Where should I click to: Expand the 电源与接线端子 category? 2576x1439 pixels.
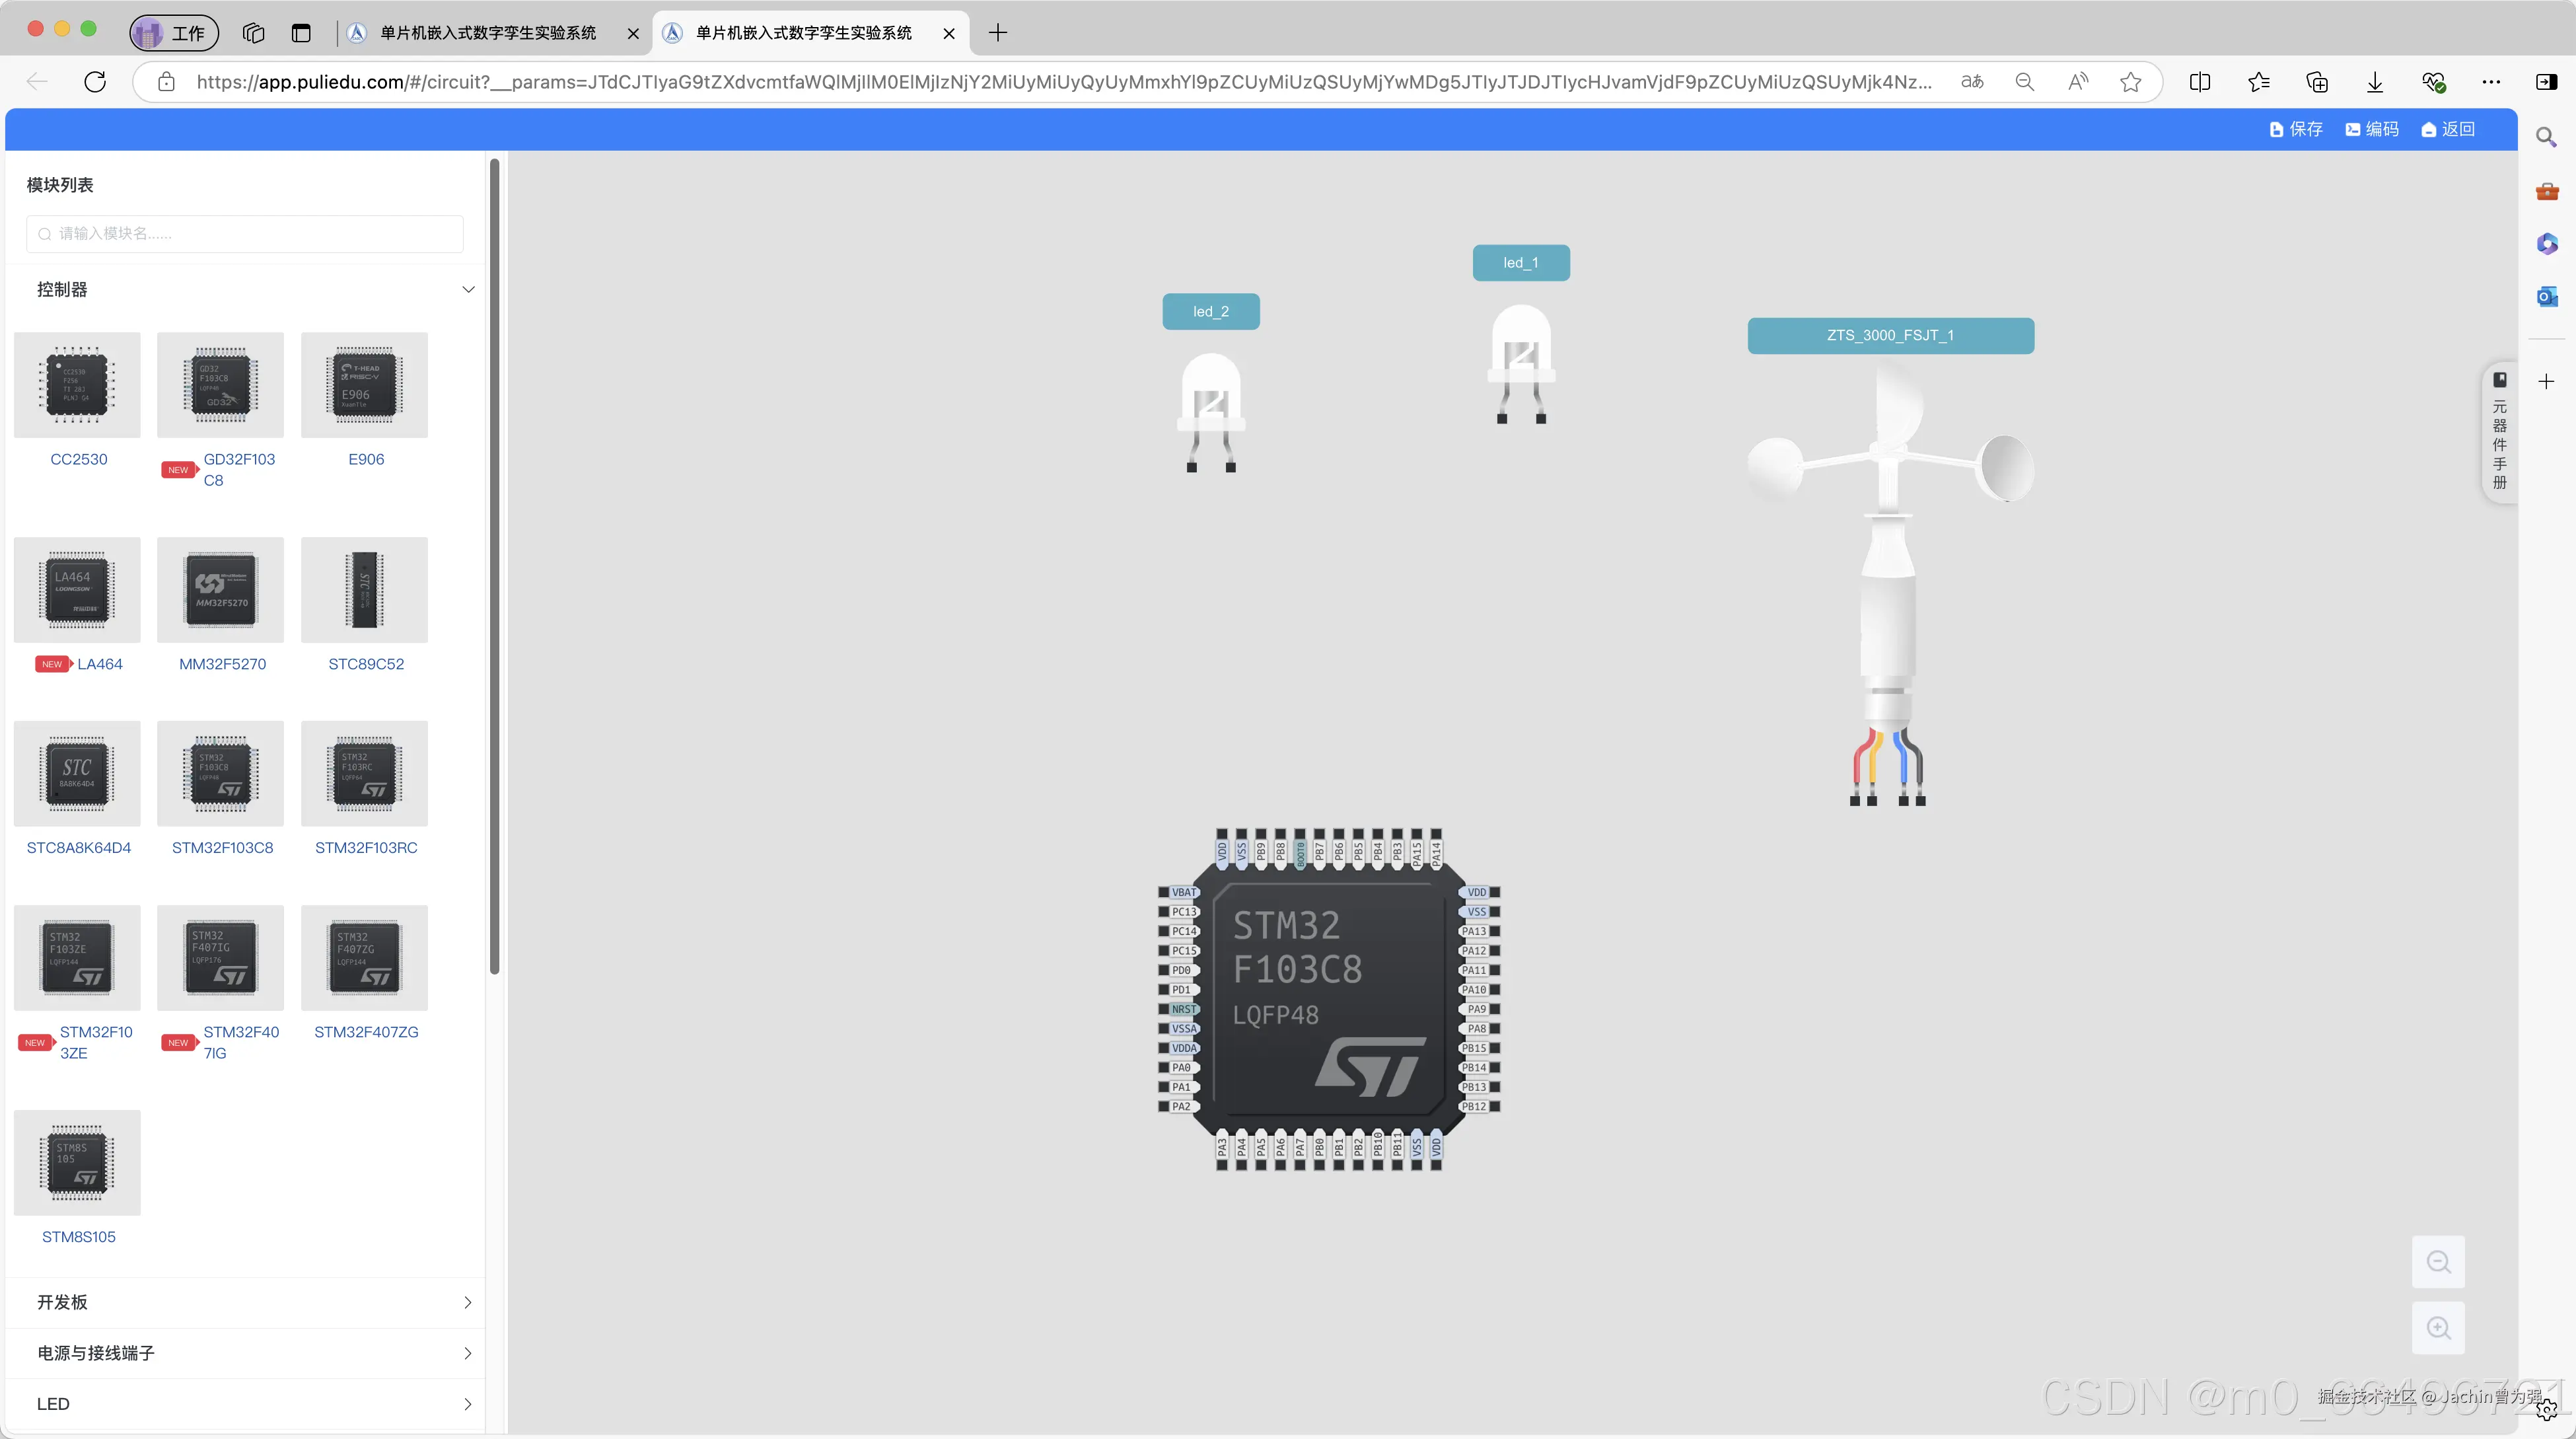[x=467, y=1353]
